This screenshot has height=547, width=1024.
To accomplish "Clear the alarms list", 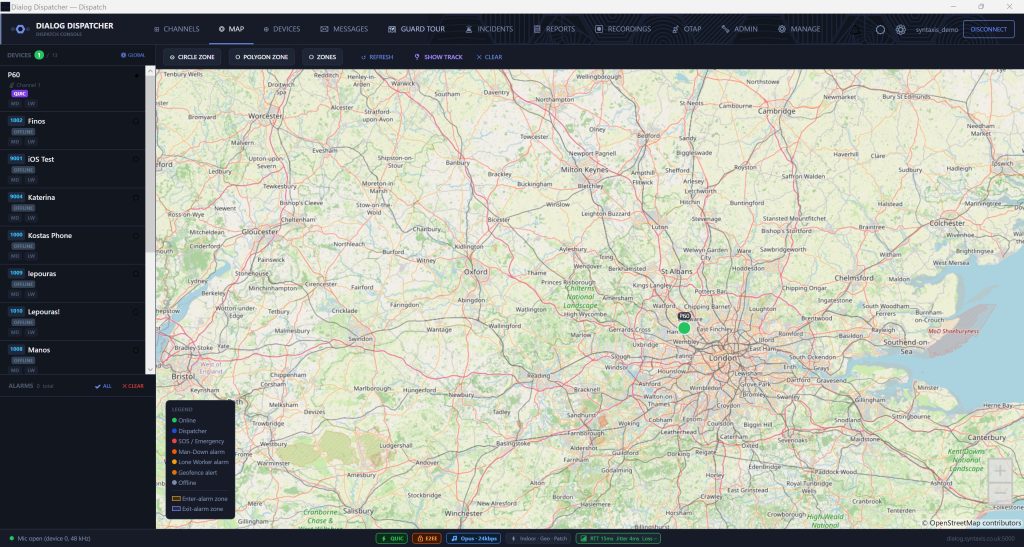I will tap(133, 386).
